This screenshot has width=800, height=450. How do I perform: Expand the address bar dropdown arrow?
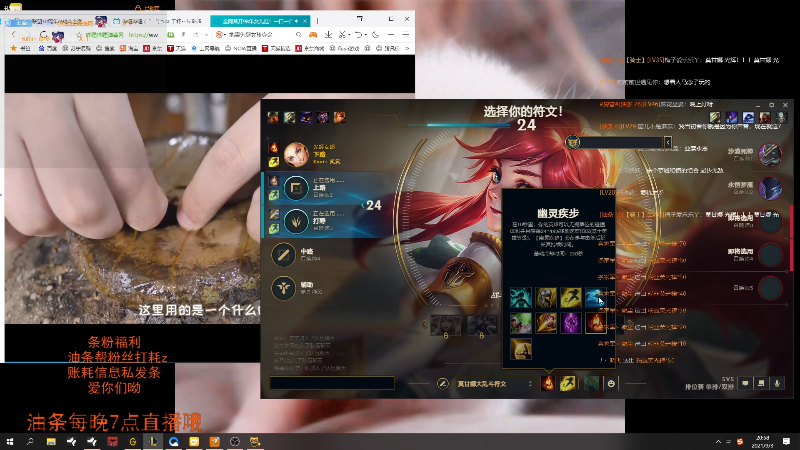pos(206,35)
